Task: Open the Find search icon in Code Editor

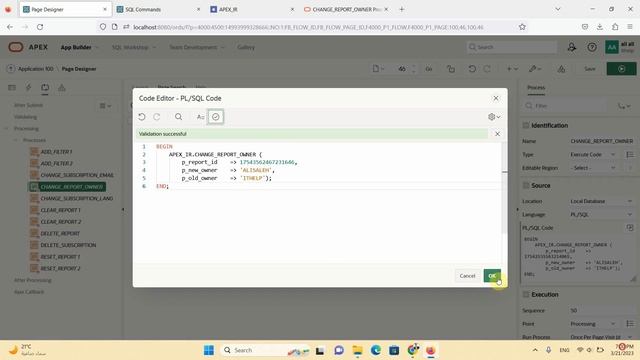Action: [178, 117]
